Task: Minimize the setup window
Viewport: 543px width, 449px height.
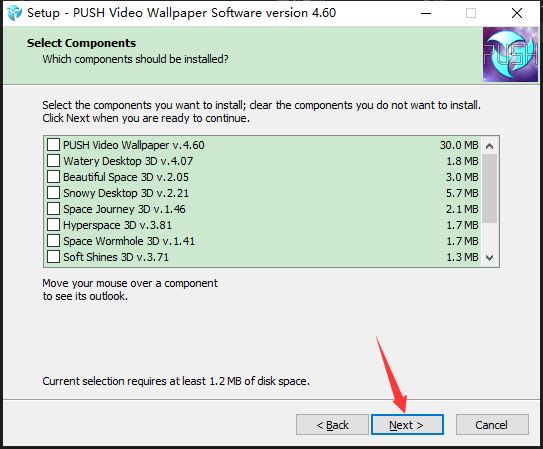Action: pos(426,13)
